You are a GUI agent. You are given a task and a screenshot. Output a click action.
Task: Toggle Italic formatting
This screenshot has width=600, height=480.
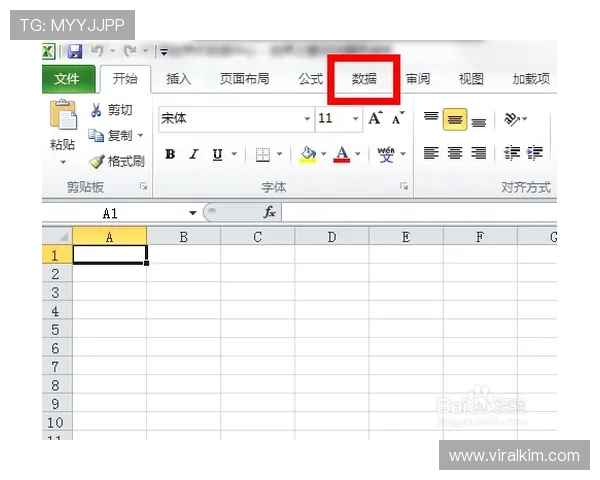194,154
